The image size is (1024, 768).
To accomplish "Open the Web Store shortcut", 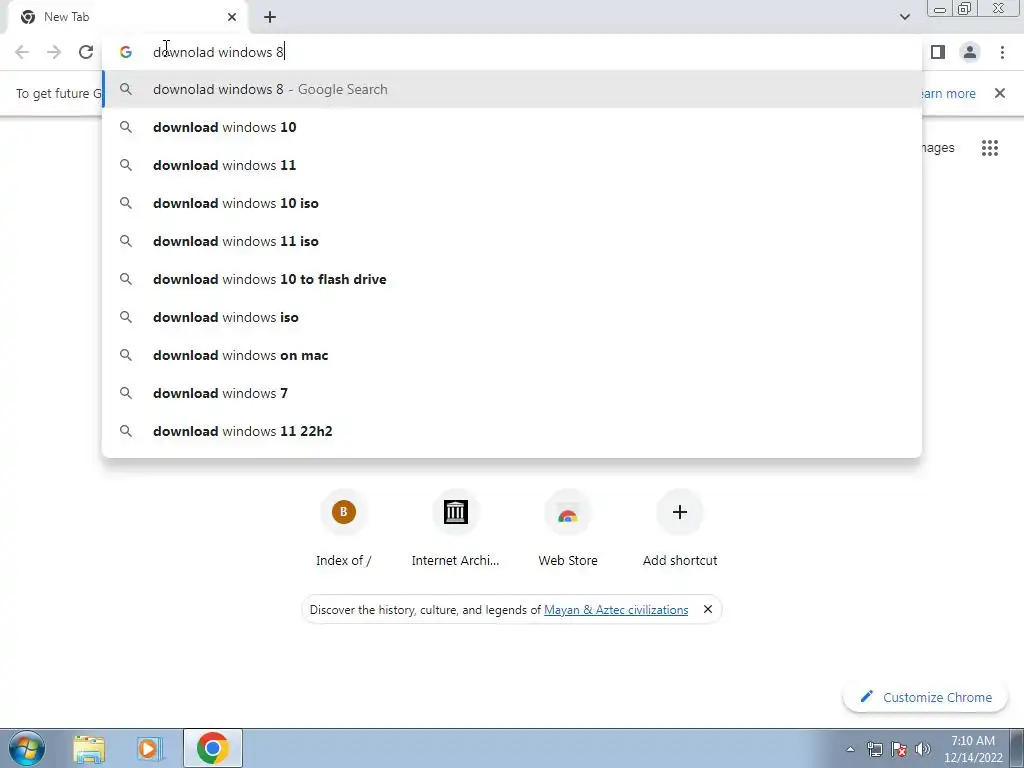I will pos(568,529).
